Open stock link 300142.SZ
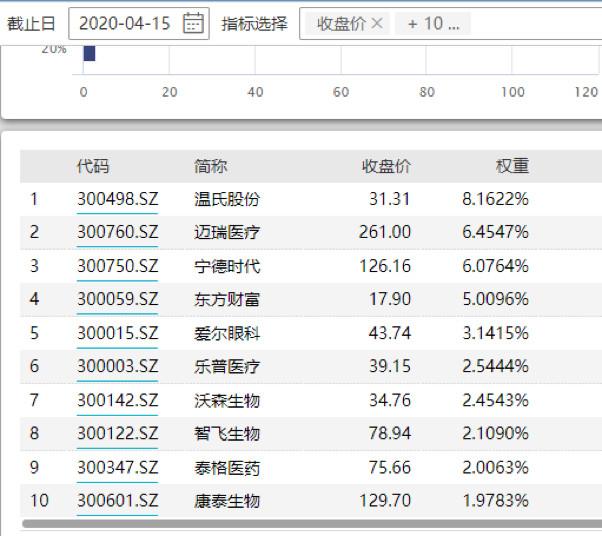 [117, 400]
